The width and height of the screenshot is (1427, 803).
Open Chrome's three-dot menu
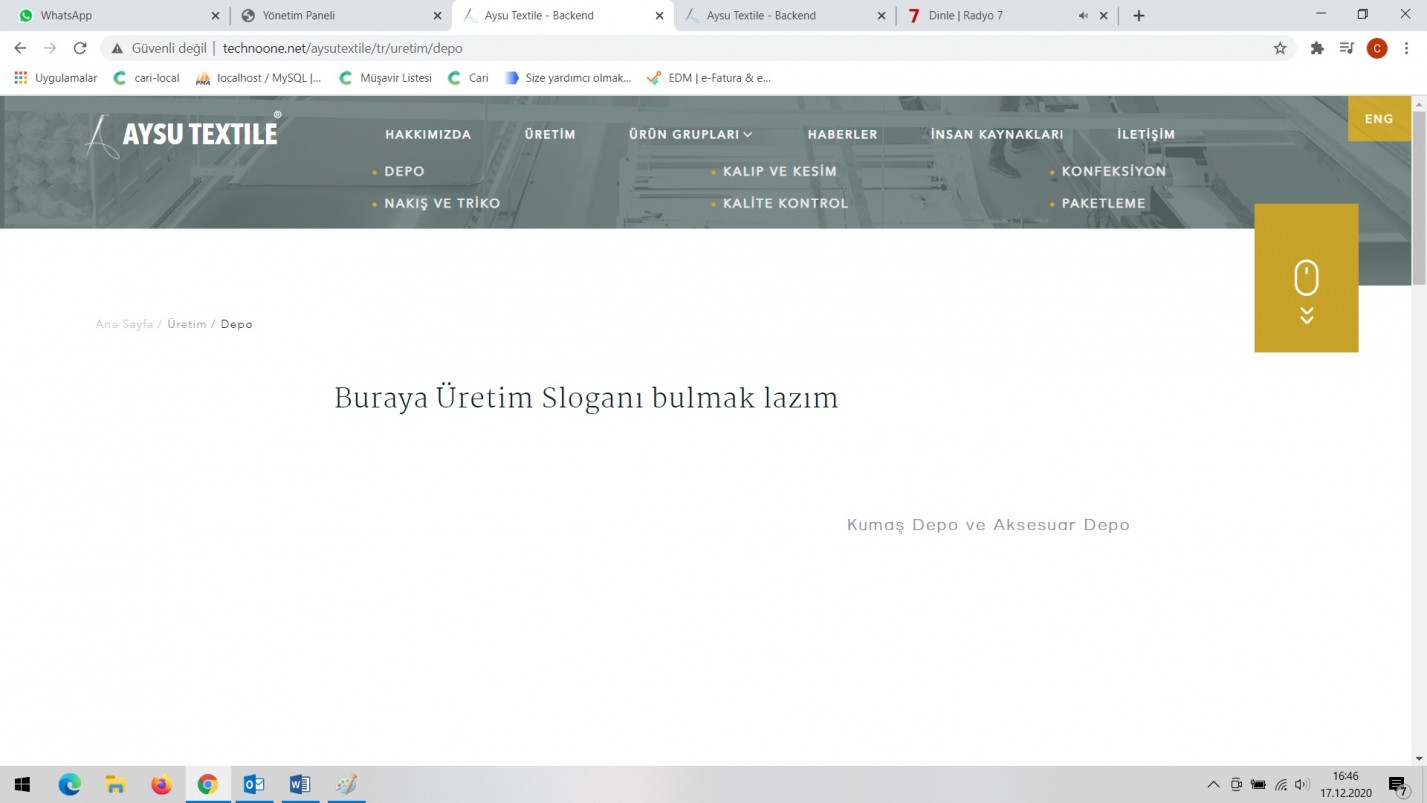[1406, 48]
